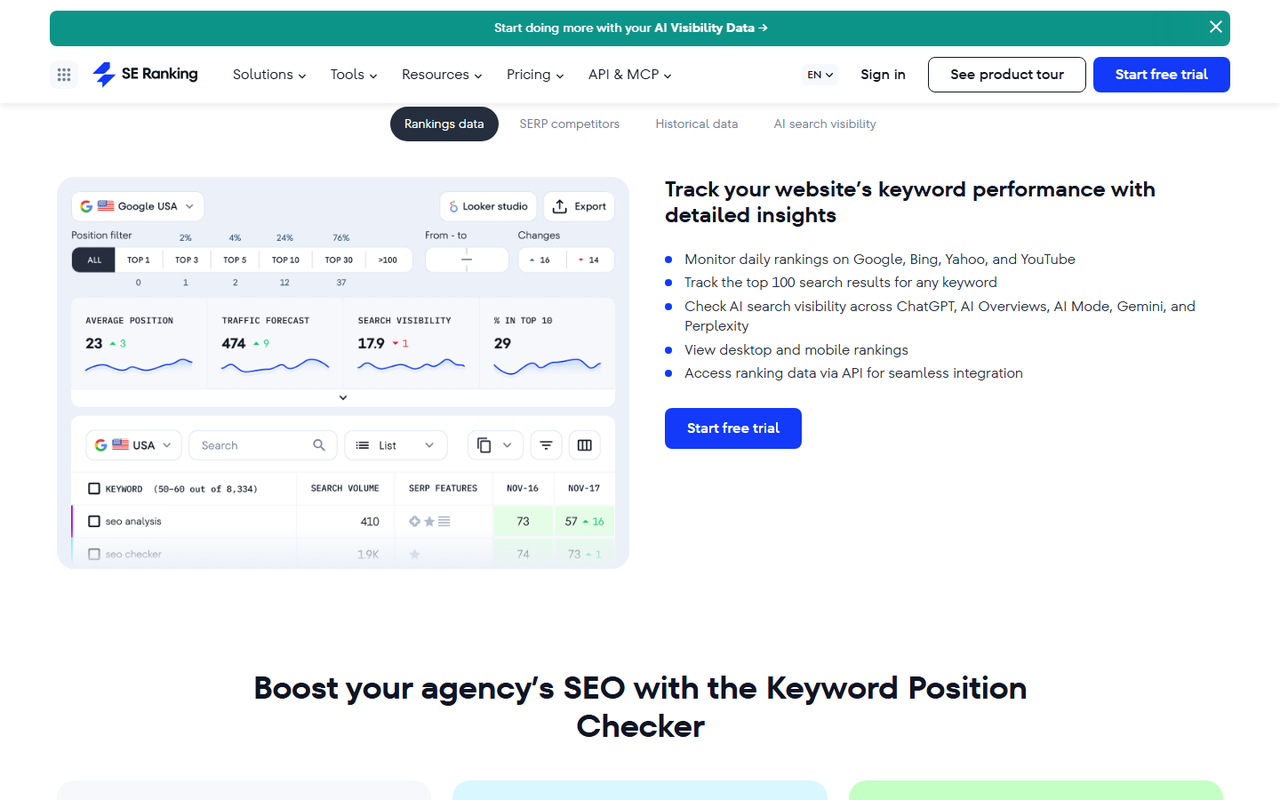
Task: Click the SE Ranking logo
Action: tap(145, 74)
